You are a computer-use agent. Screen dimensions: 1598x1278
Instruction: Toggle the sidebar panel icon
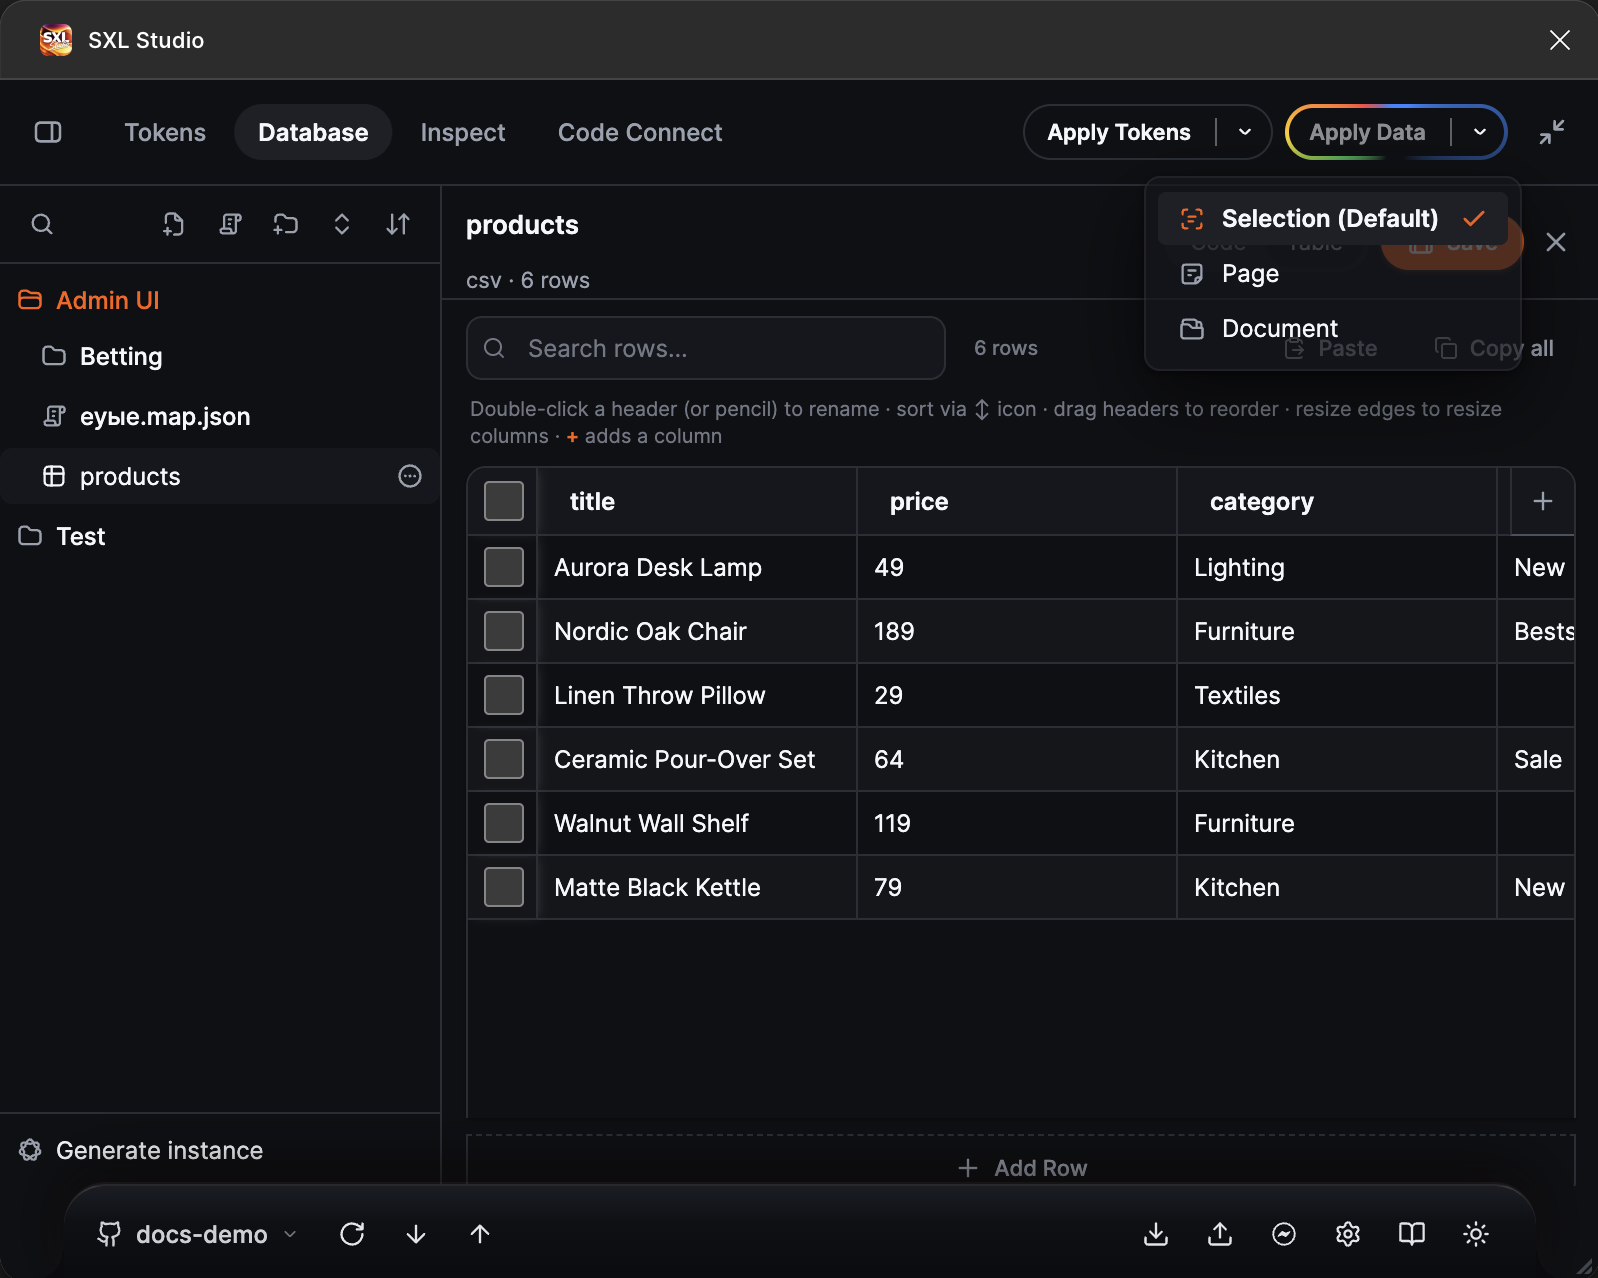click(48, 132)
